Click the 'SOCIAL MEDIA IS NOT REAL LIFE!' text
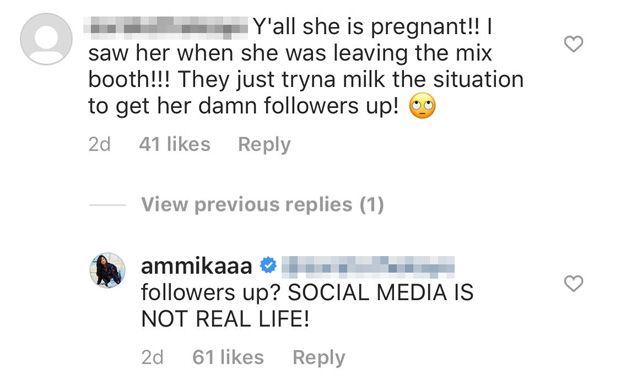 click(308, 306)
